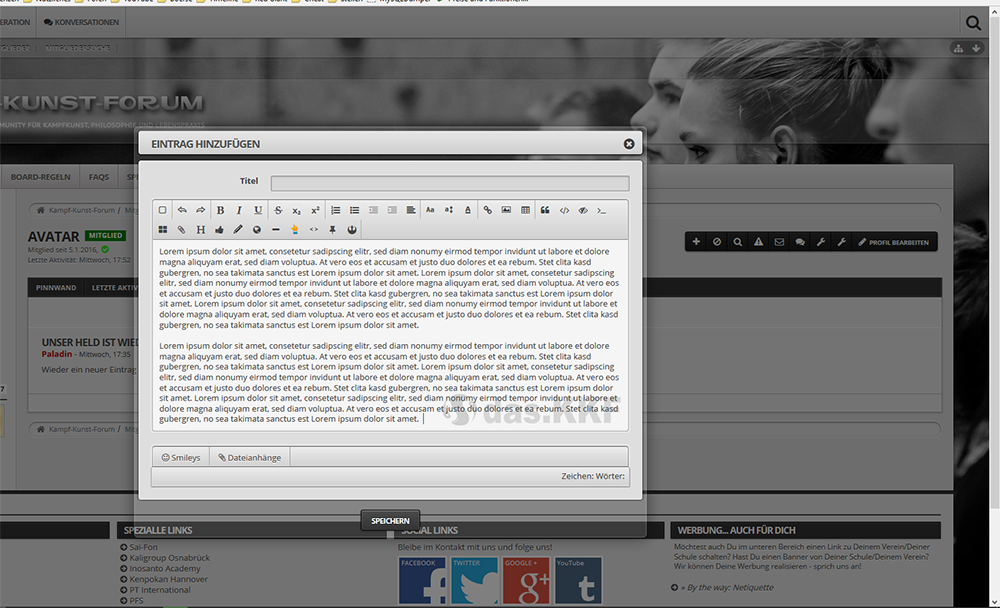The height and width of the screenshot is (608, 1000).
Task: Toggle the editor source view square icon
Action: (x=163, y=210)
